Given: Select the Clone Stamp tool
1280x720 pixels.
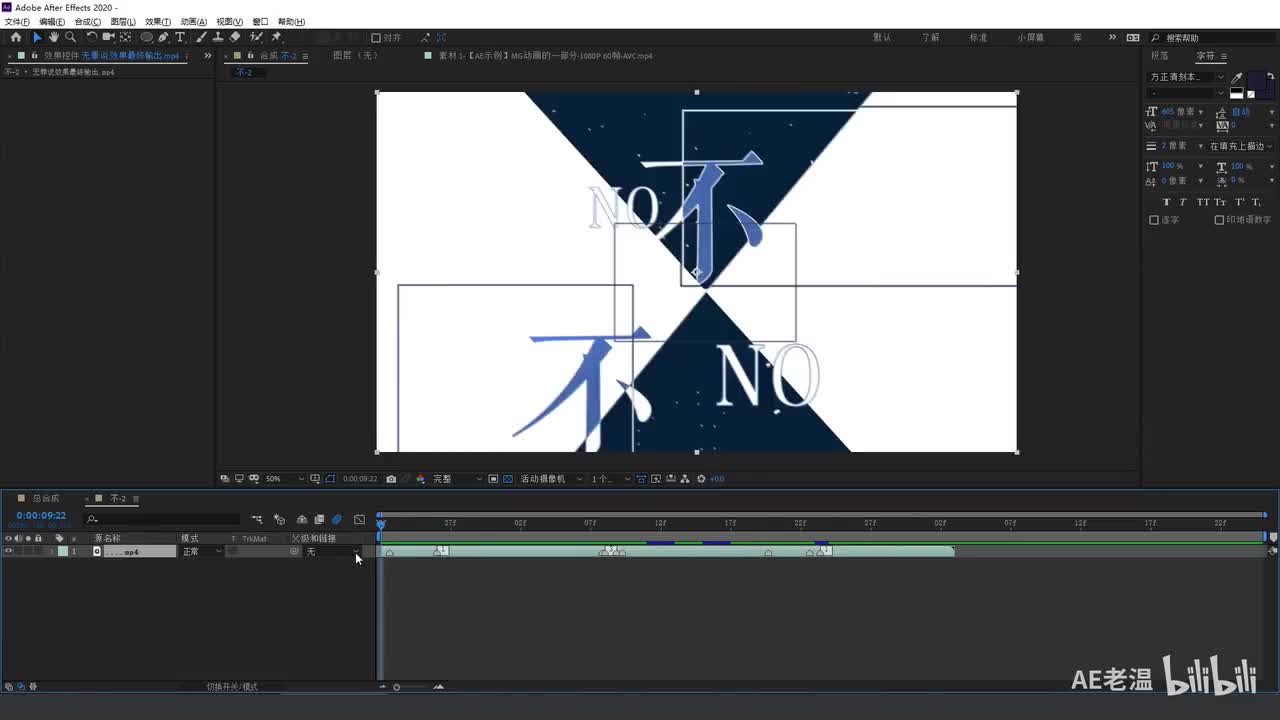Looking at the screenshot, I should (x=218, y=37).
